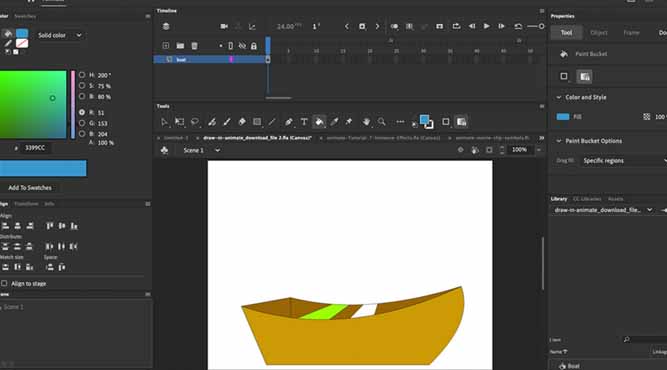Select the Paint Bucket tool in Tools

[x=319, y=122]
